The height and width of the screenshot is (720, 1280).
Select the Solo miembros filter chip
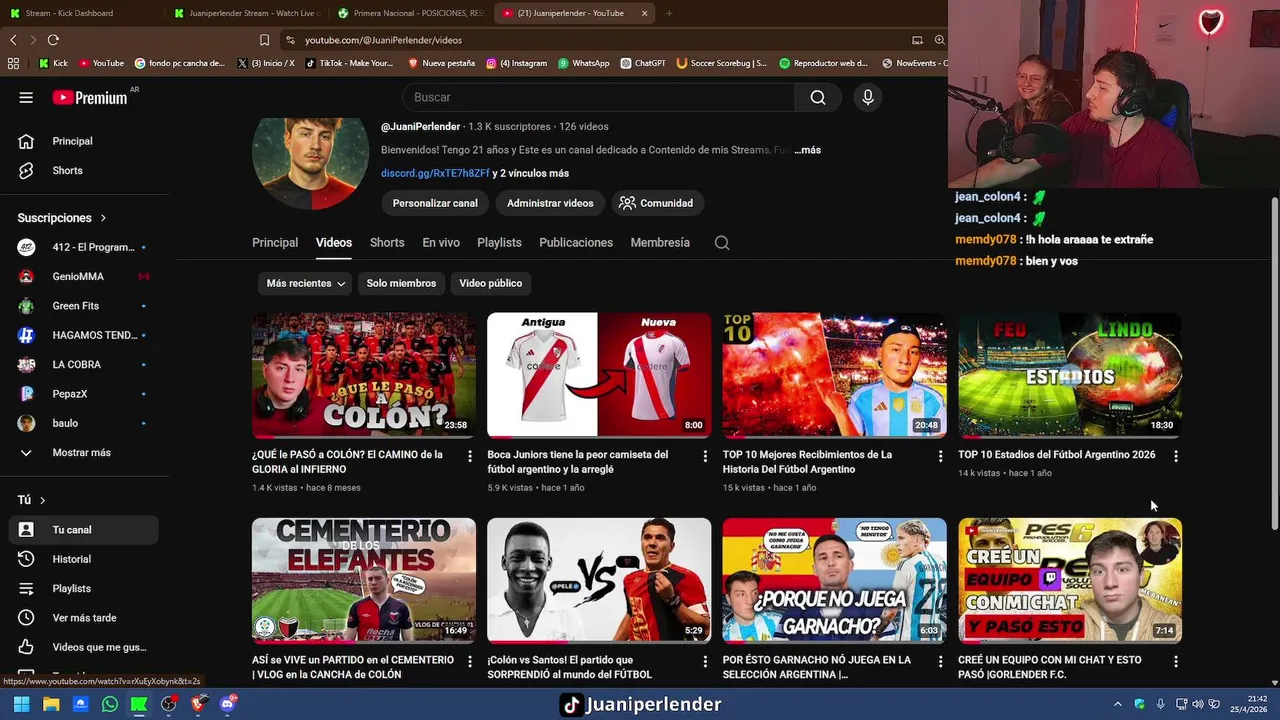pyautogui.click(x=401, y=283)
